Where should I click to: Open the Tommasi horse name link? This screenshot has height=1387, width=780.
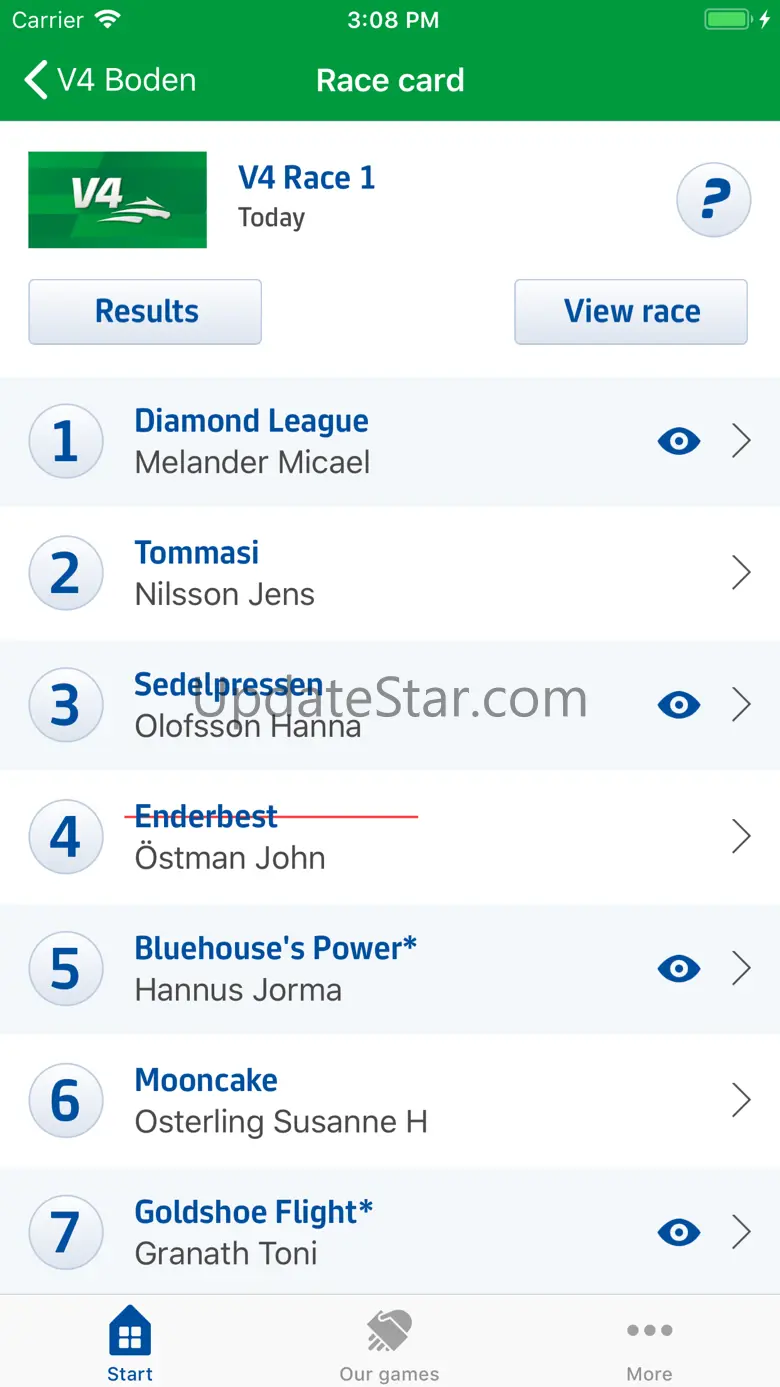pos(197,553)
